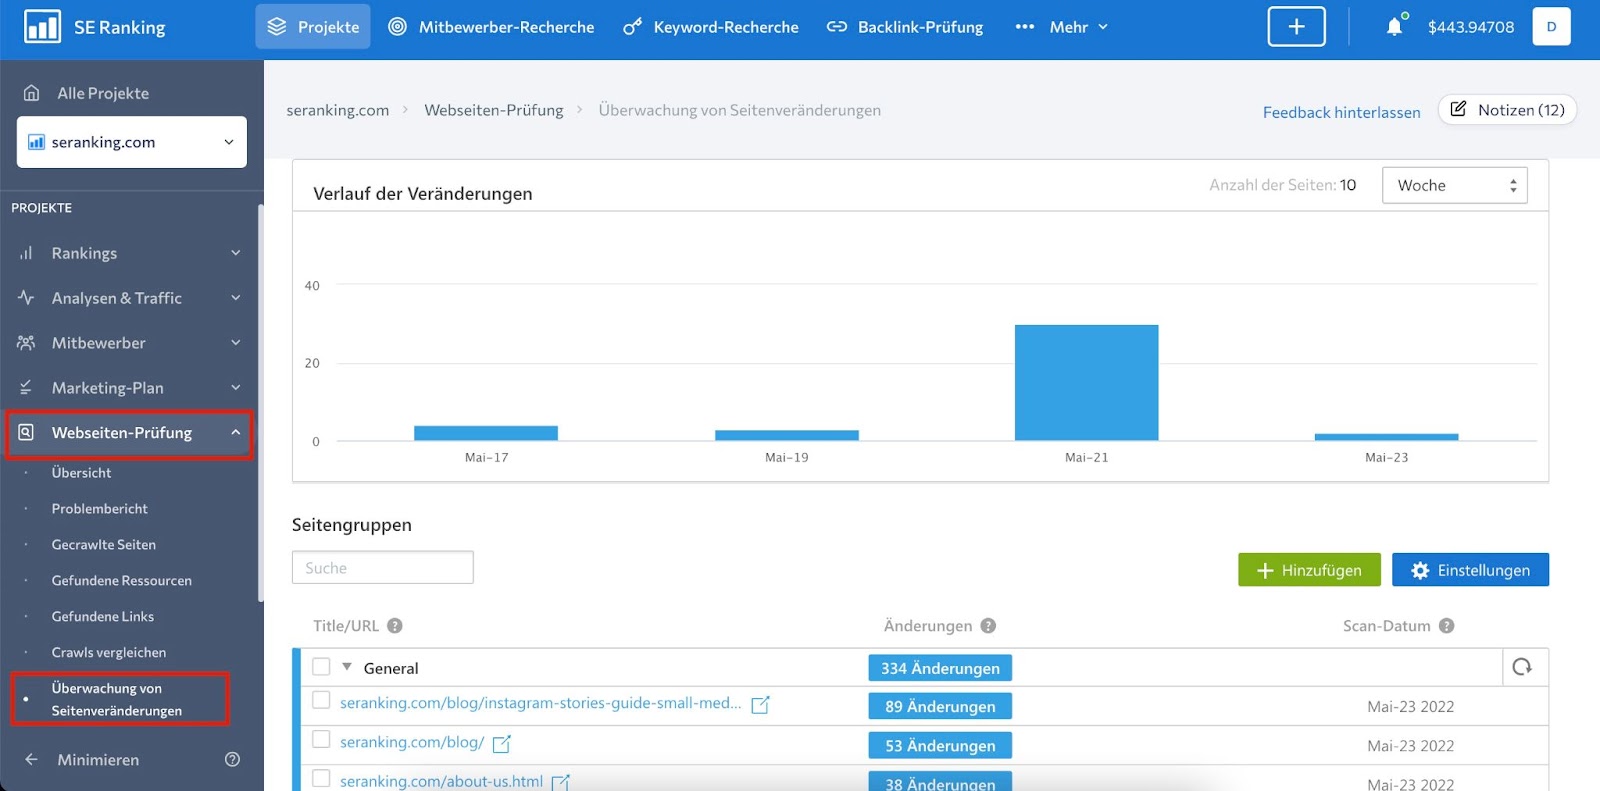Click help icon next to Änderungen
This screenshot has width=1600, height=791.
(x=988, y=626)
